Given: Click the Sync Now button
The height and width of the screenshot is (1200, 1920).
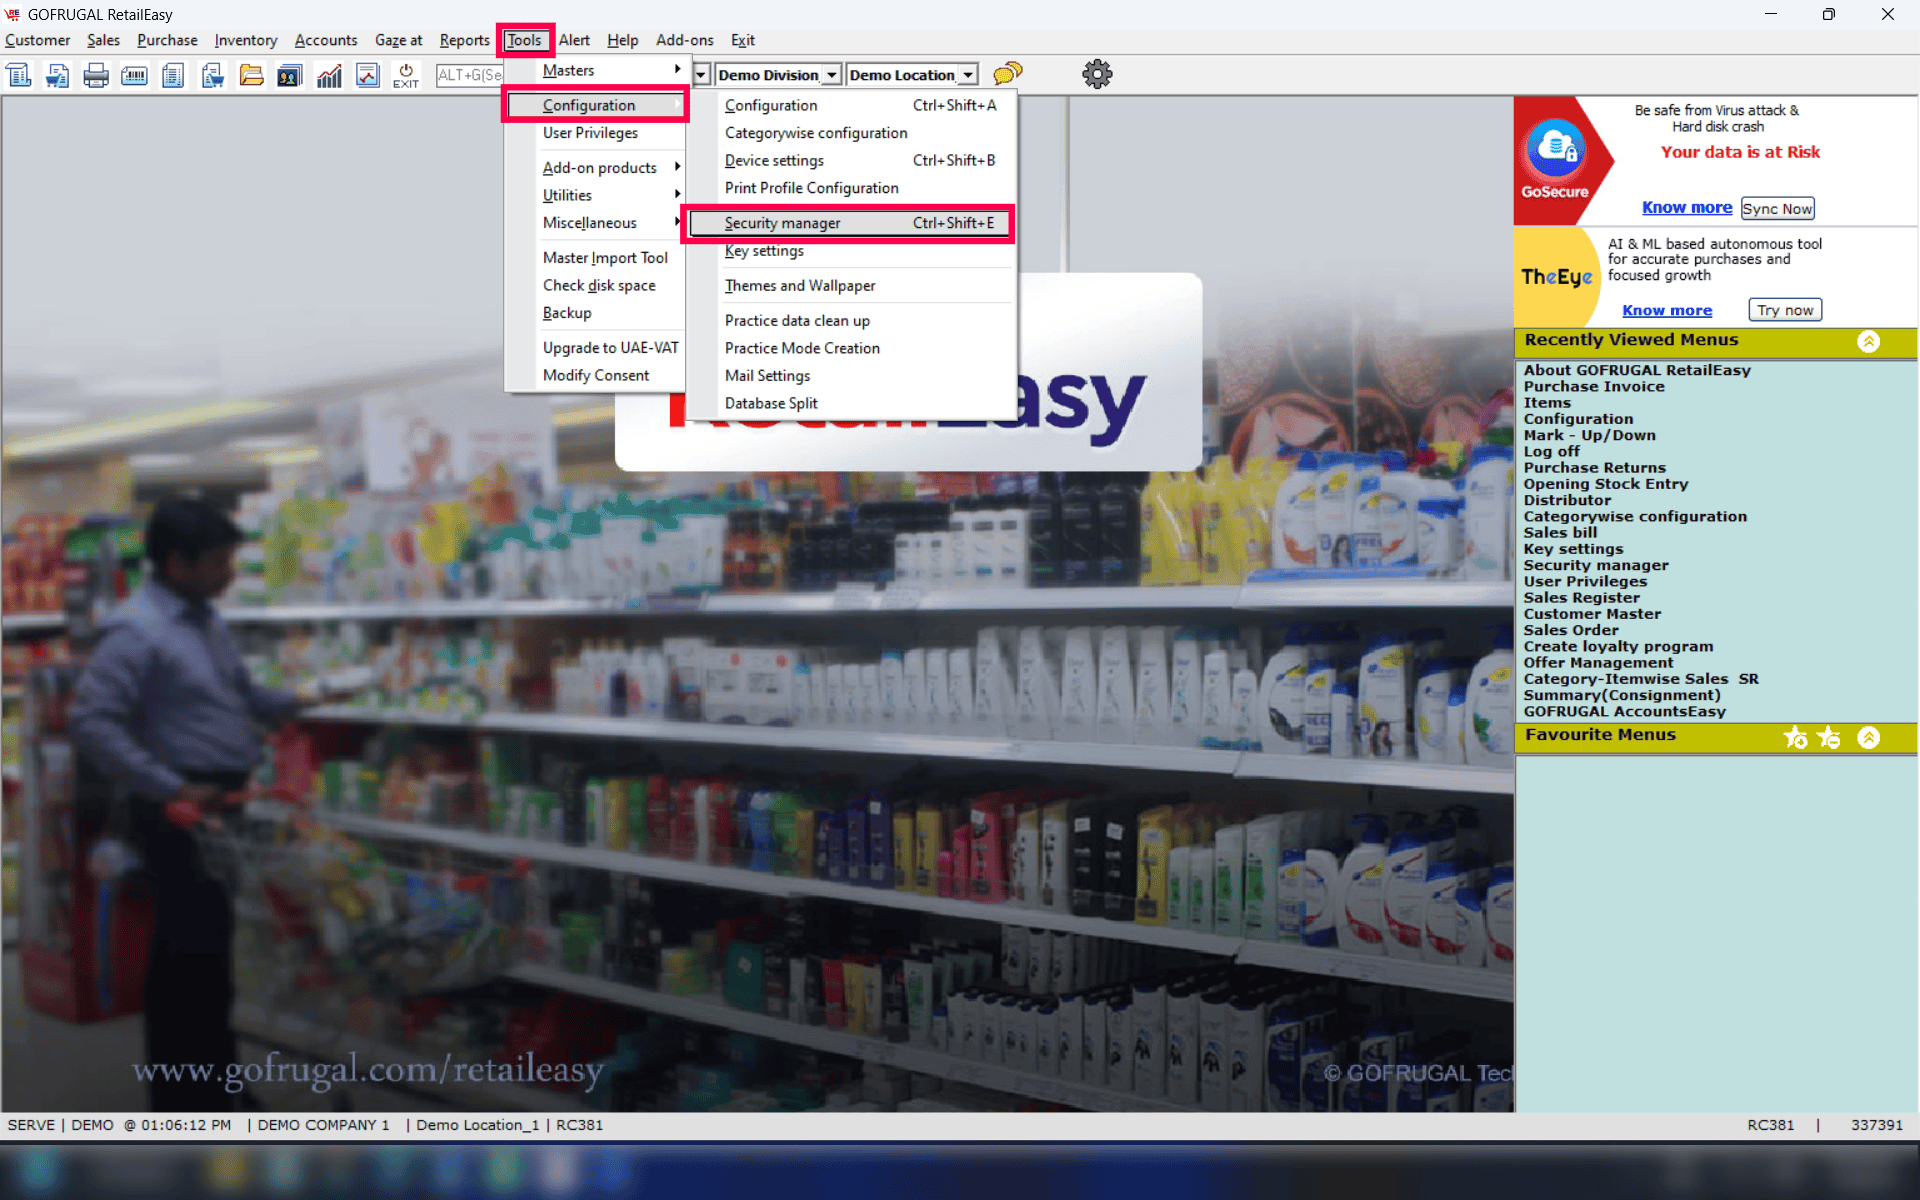Looking at the screenshot, I should pos(1777,208).
